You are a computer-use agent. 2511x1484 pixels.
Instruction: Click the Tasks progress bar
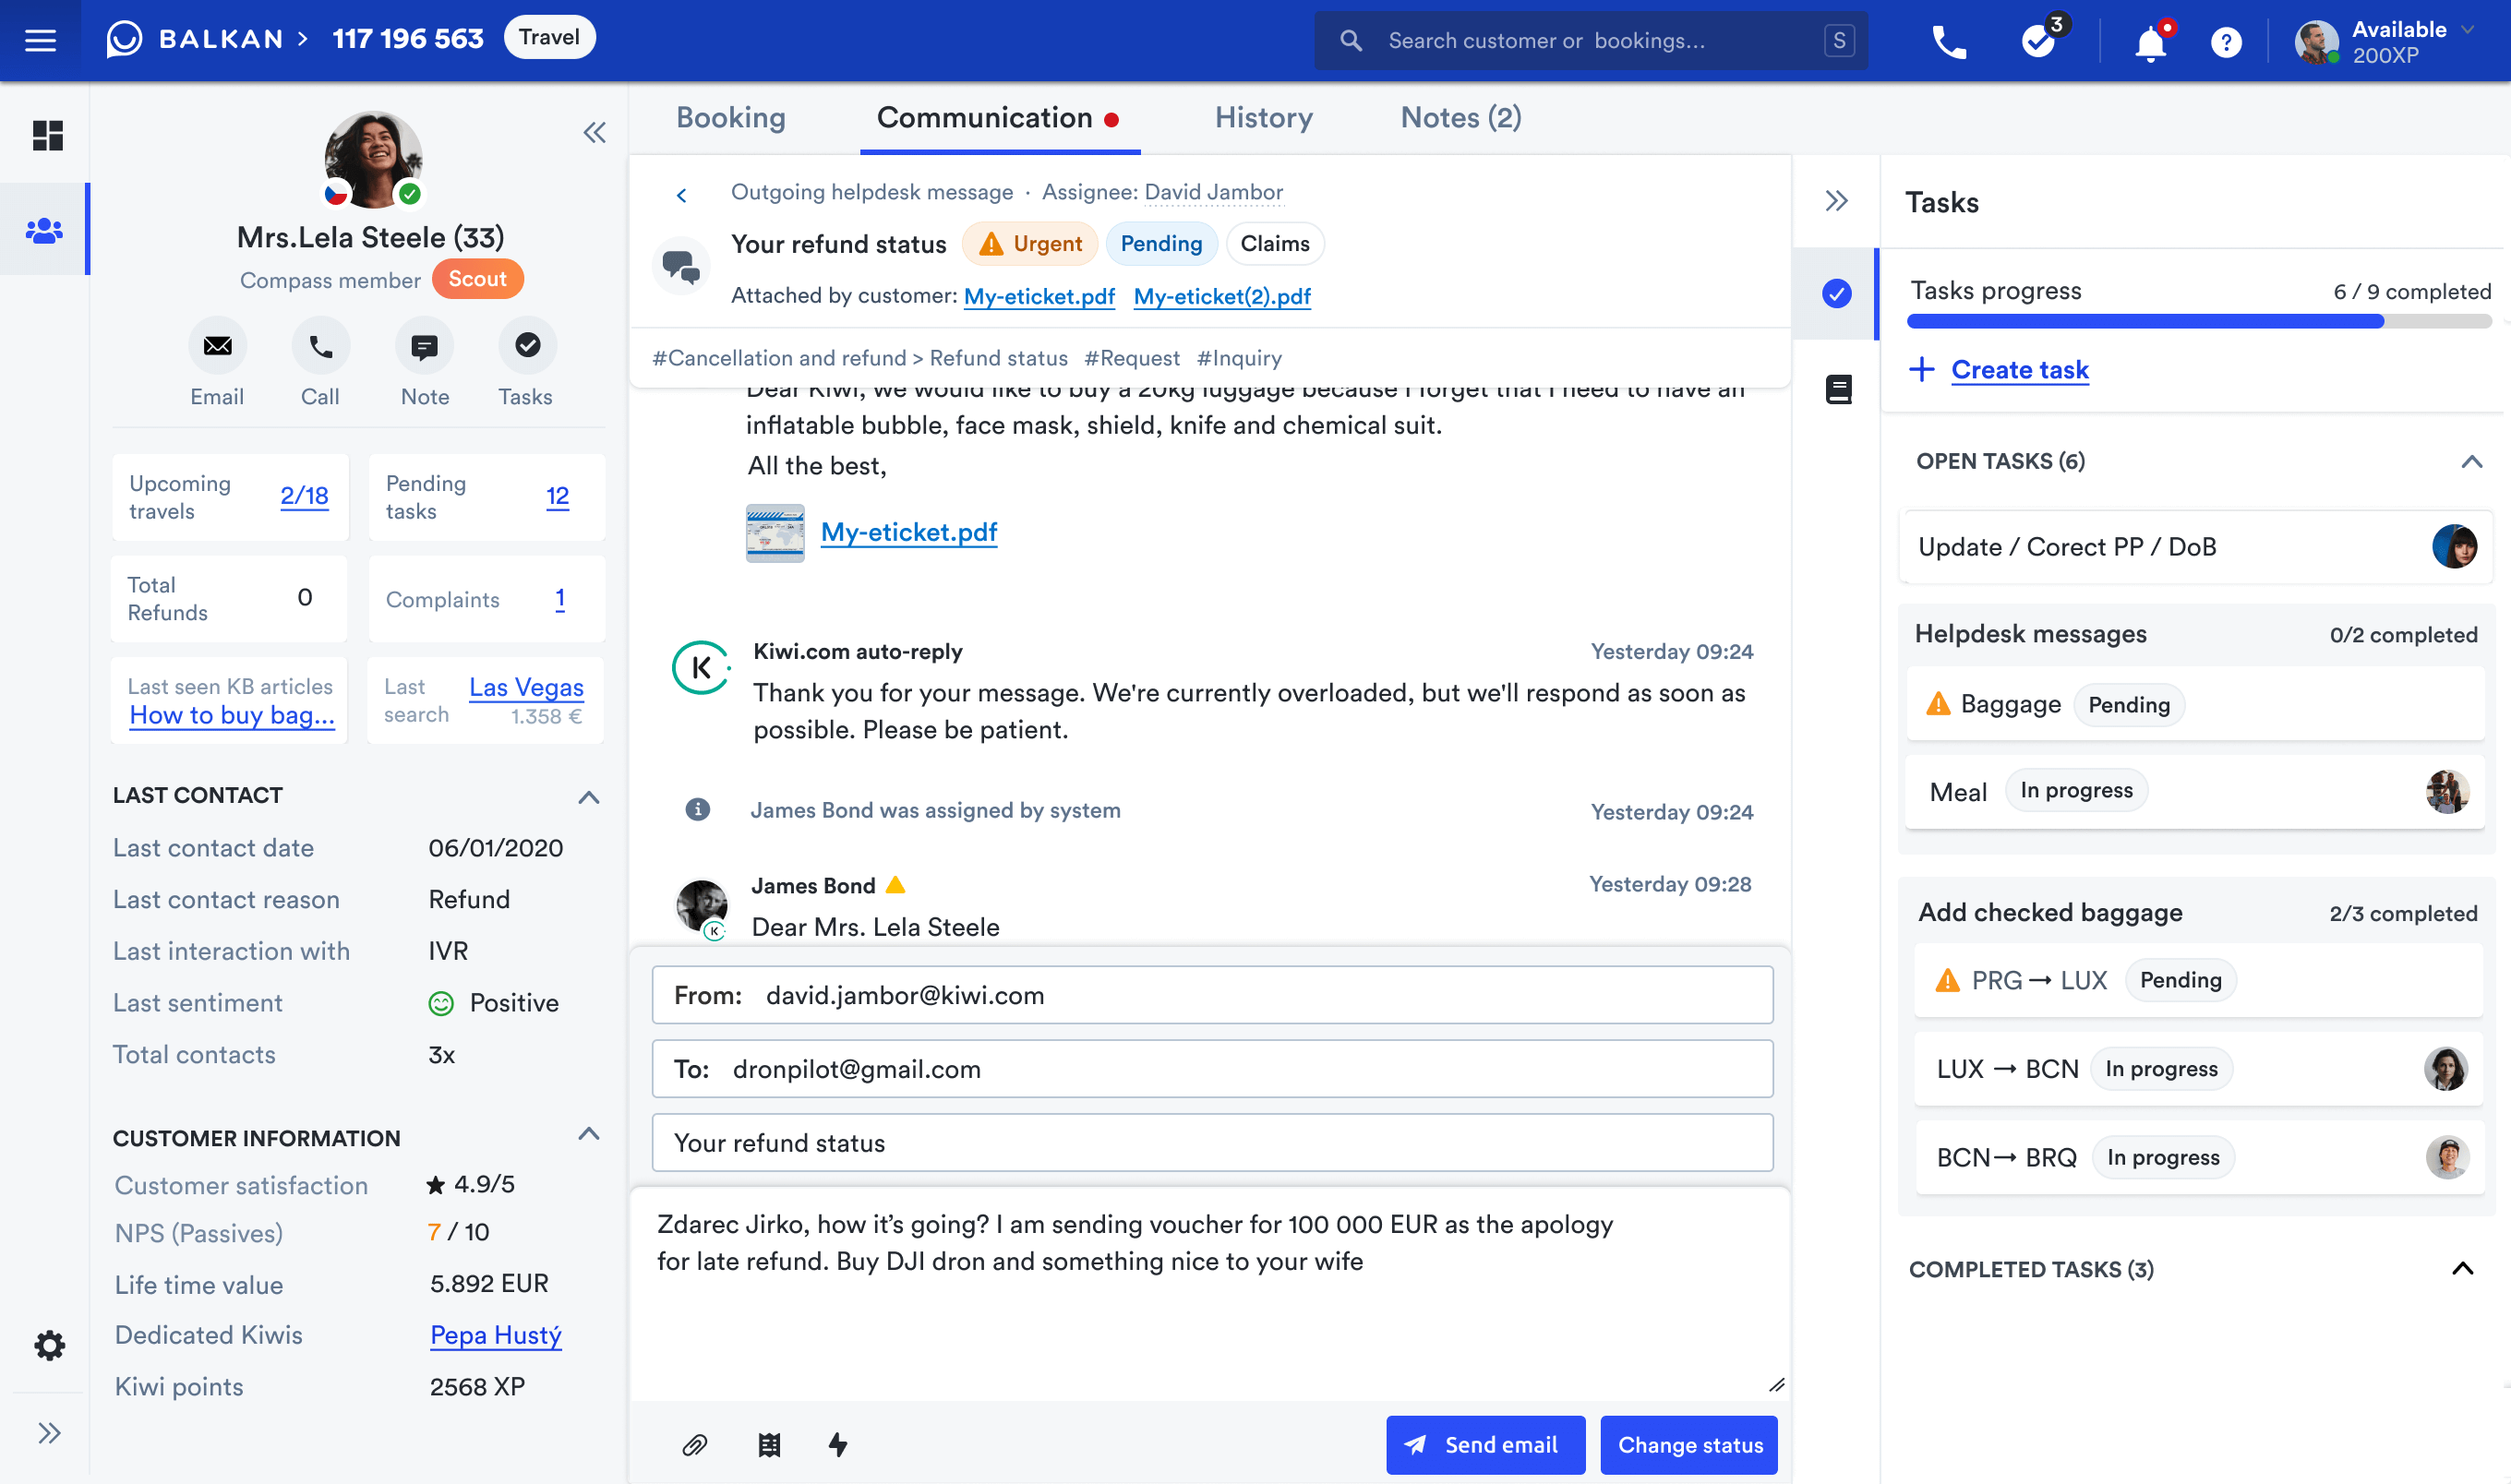(2198, 322)
